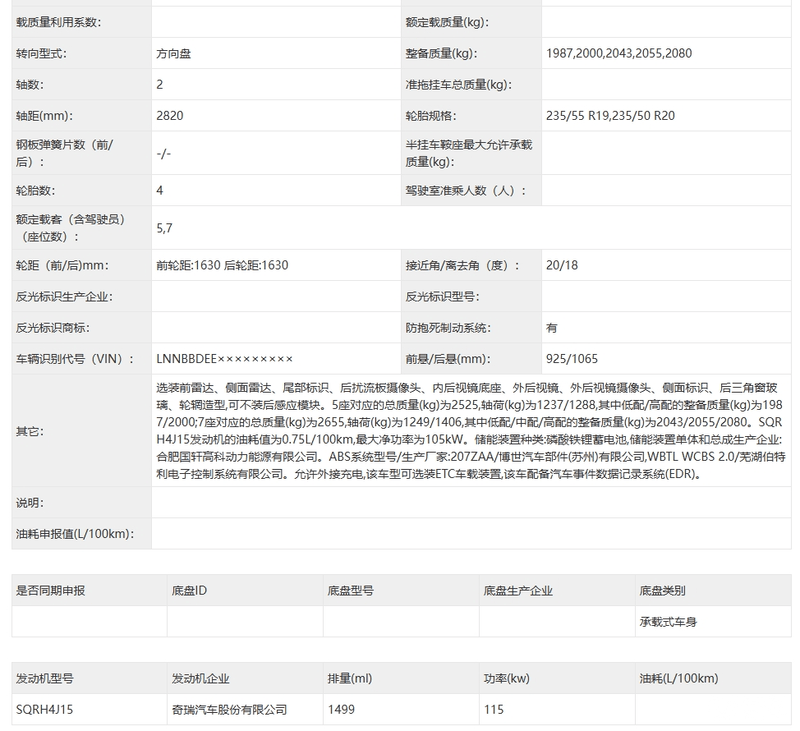Click the VIN value LNNBBDEE
Image resolution: width=800 pixels, height=731 pixels.
click(225, 358)
